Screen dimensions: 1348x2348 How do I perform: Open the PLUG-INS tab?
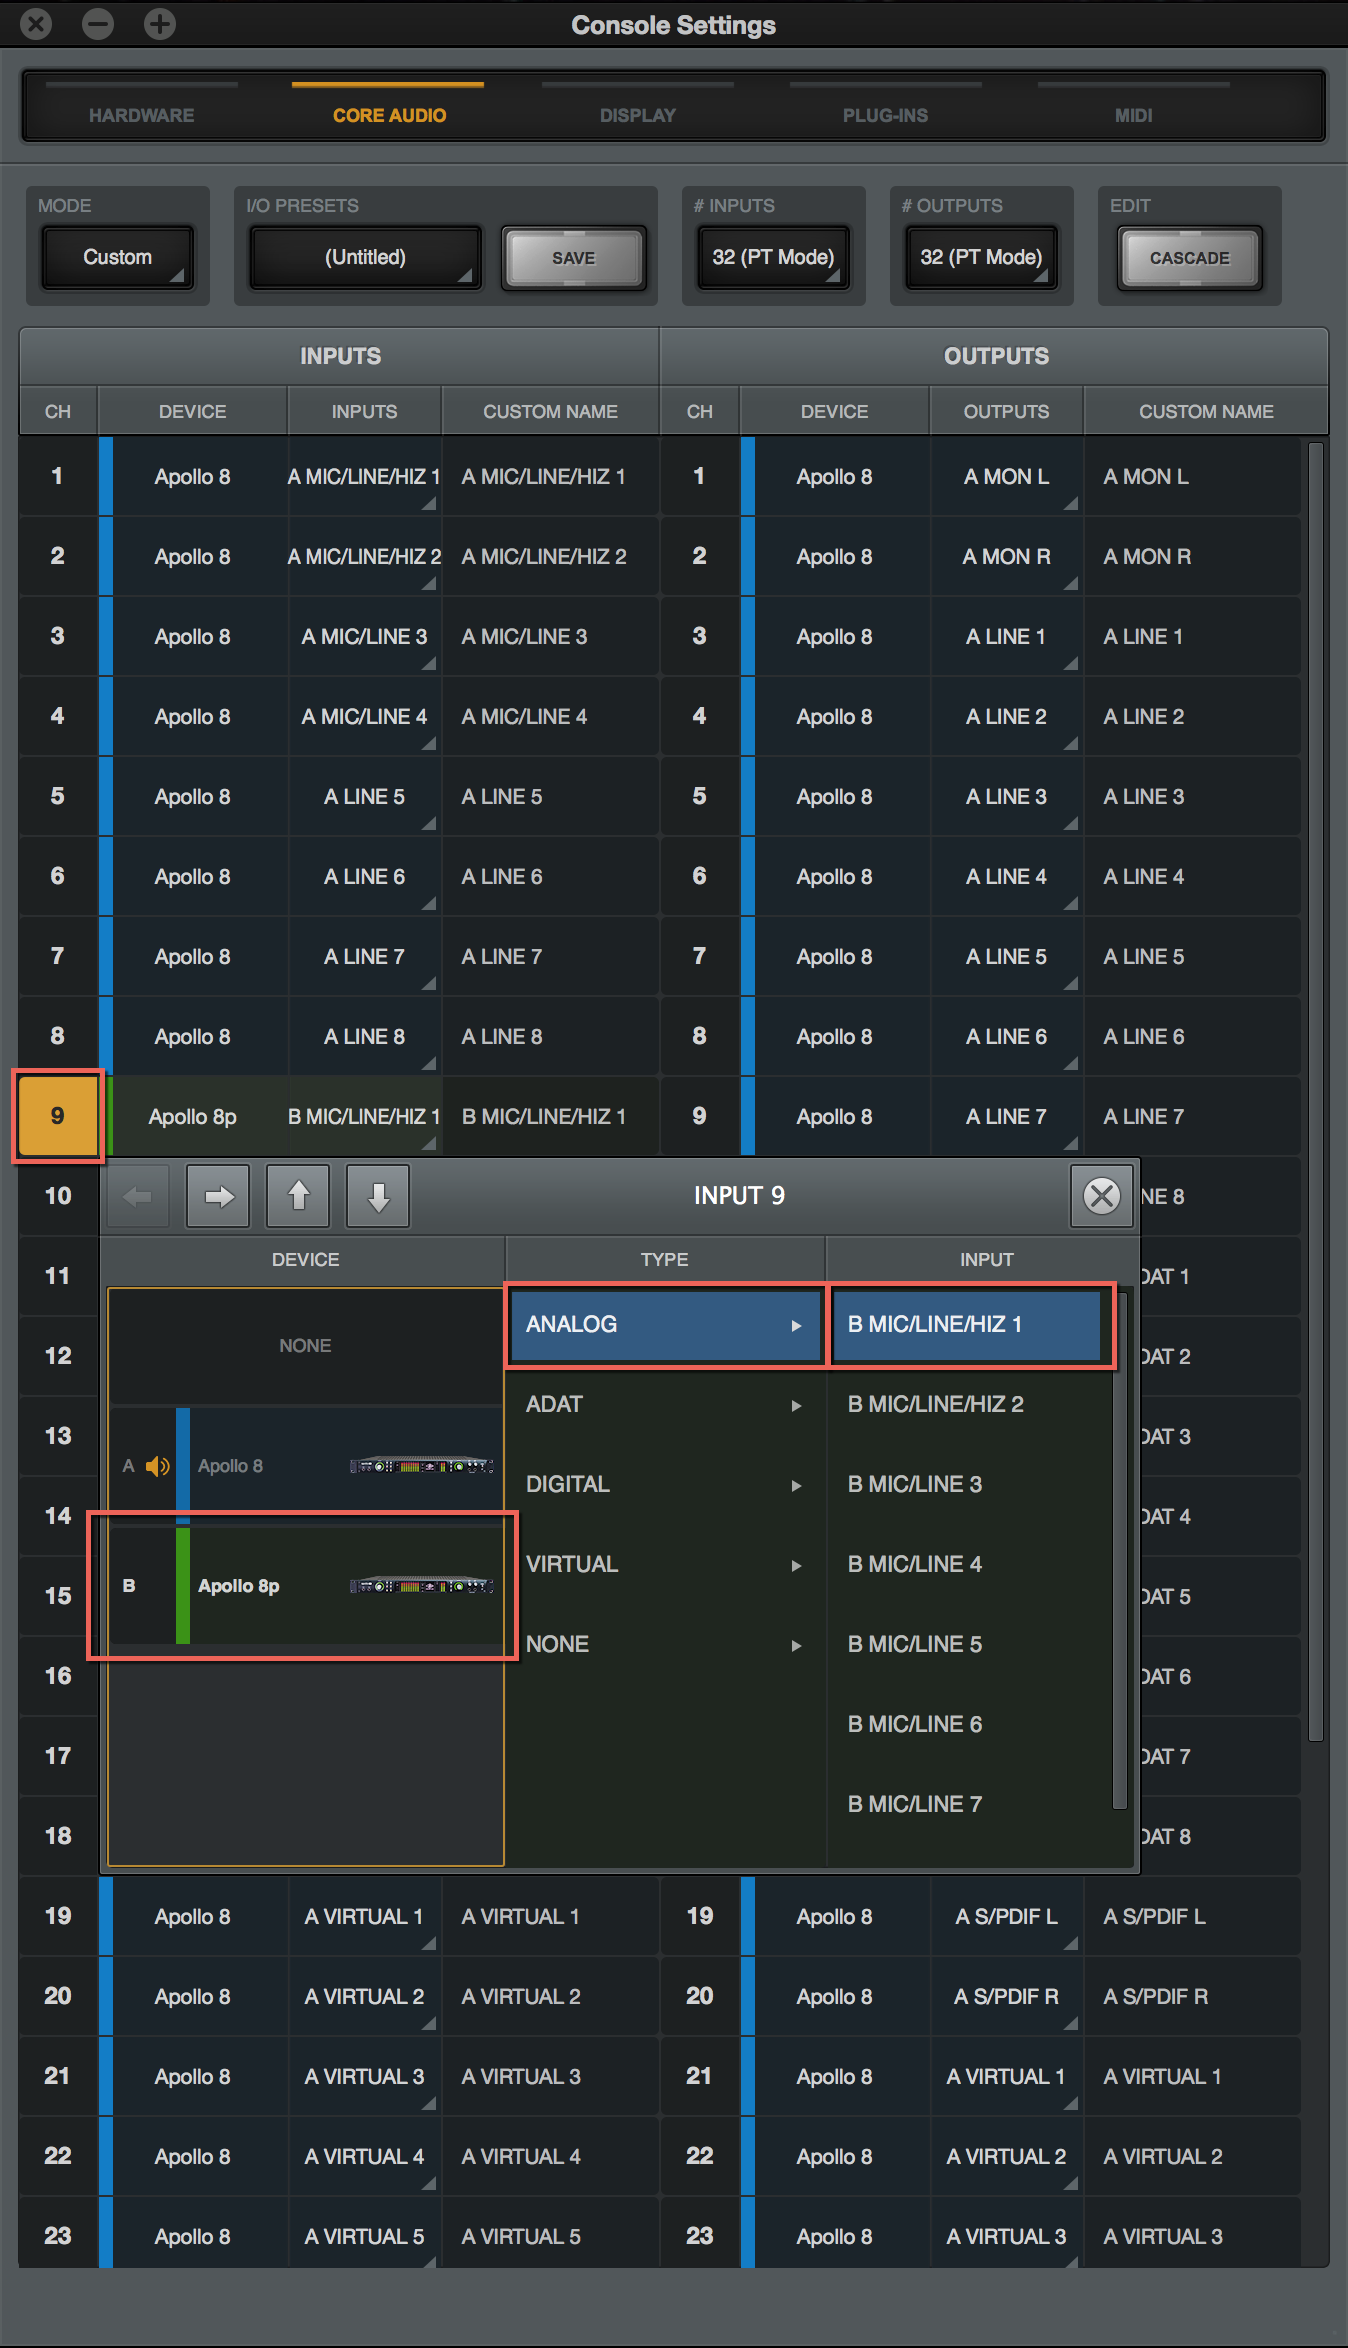tap(885, 115)
